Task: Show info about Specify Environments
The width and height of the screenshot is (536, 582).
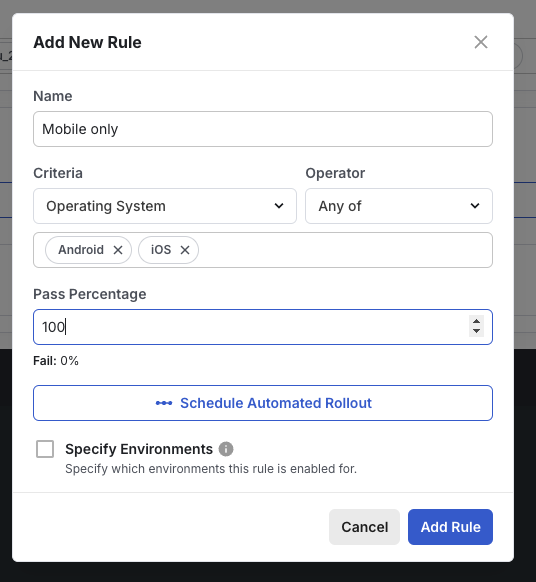Action: pyautogui.click(x=226, y=449)
